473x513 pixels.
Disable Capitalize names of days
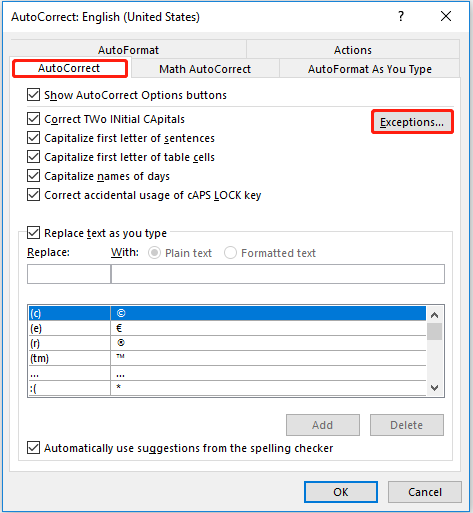tap(33, 176)
